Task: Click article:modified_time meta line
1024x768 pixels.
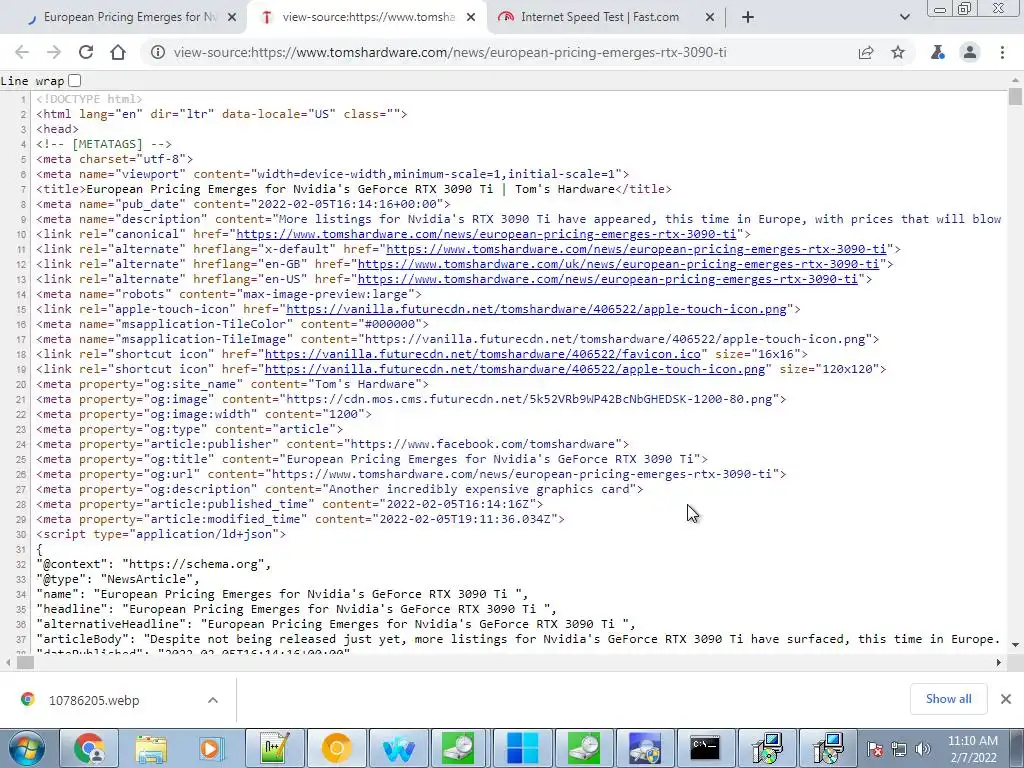Action: [300, 519]
